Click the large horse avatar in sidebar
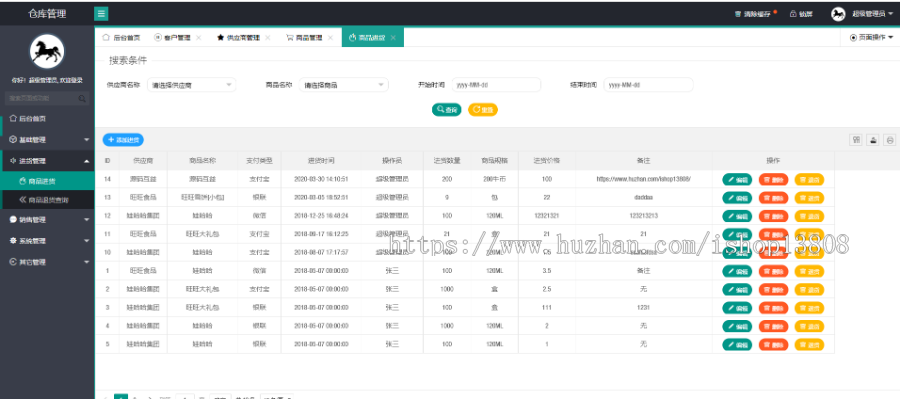Image resolution: width=900 pixels, height=399 pixels. click(47, 52)
